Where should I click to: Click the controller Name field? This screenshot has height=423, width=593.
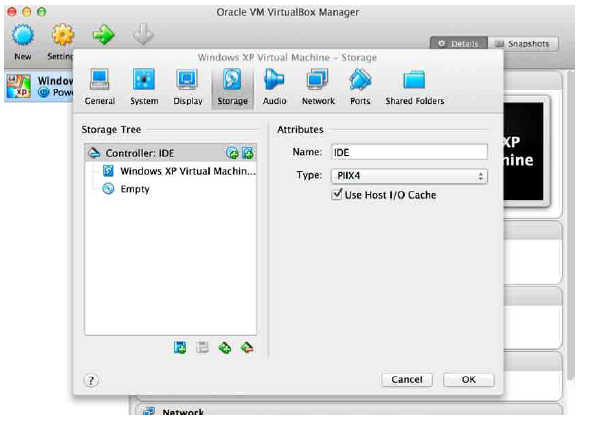[409, 152]
